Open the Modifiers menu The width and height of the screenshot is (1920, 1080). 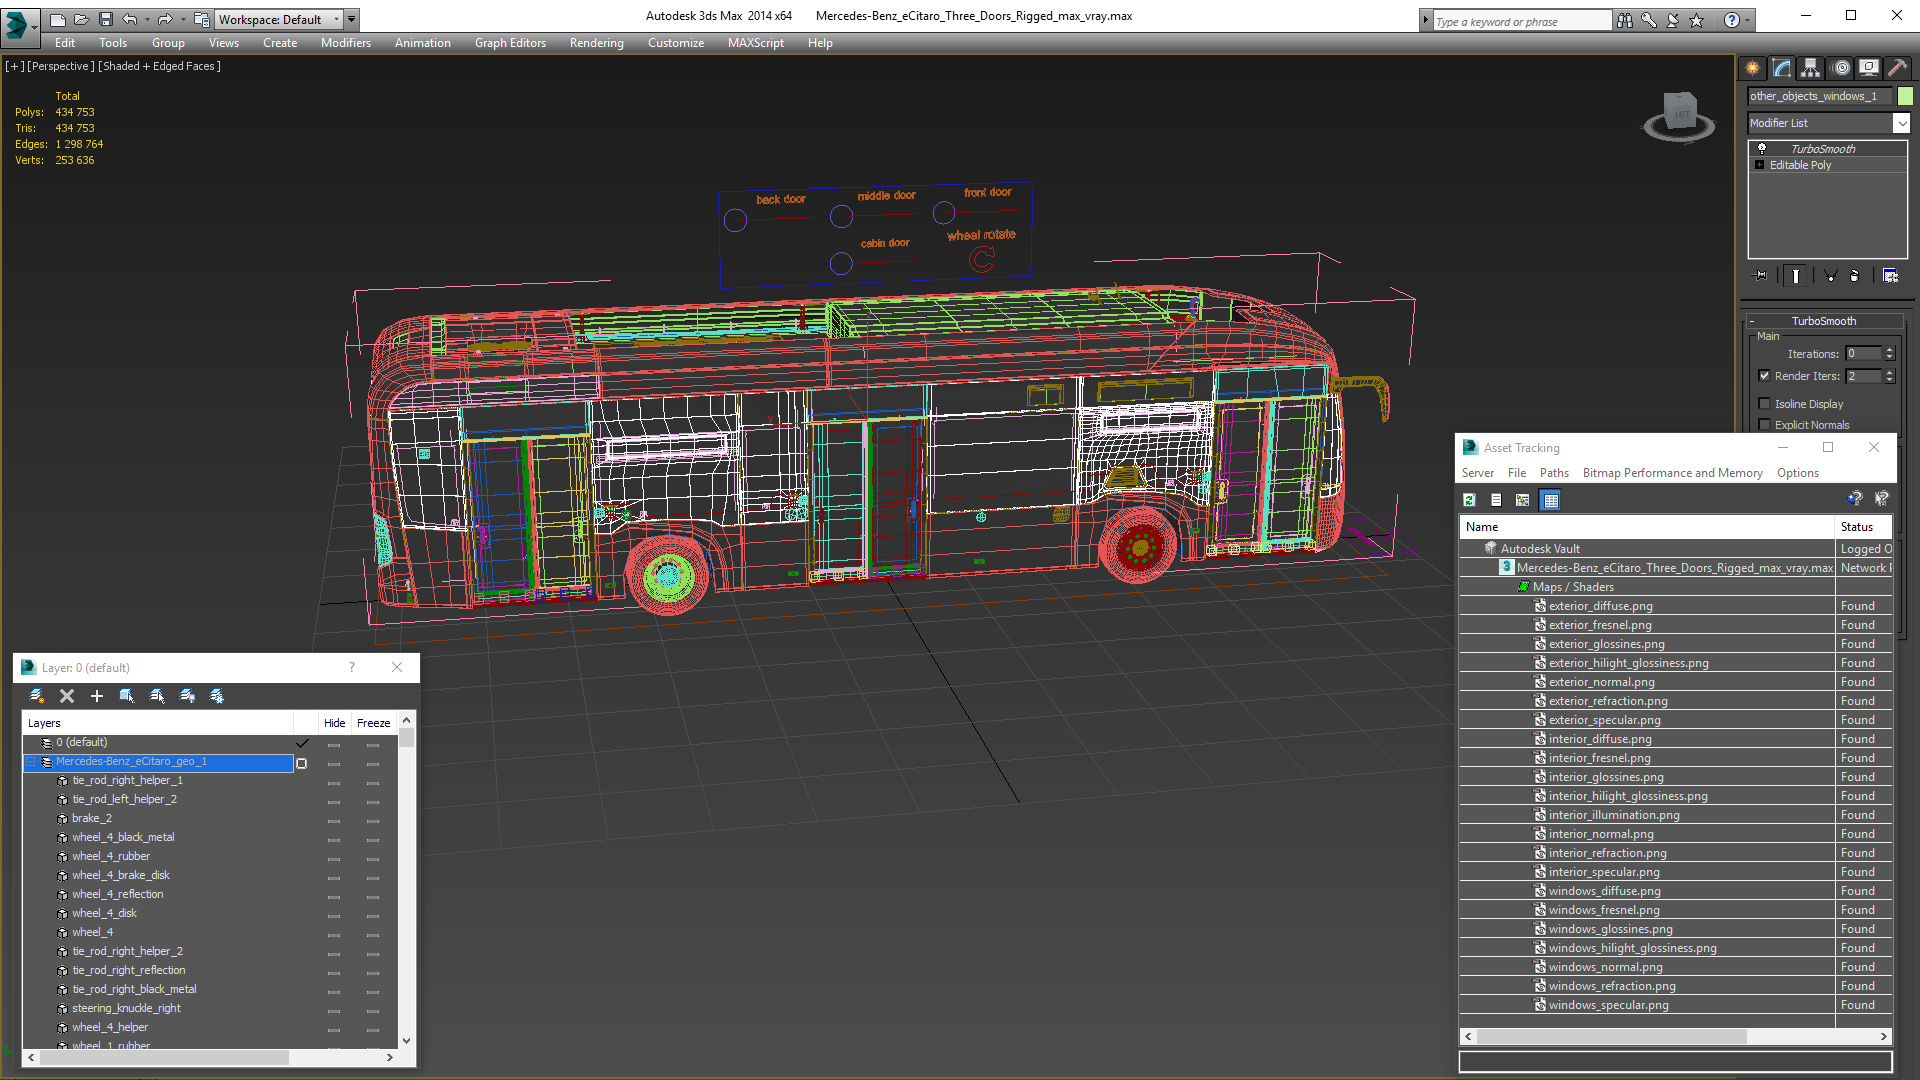pyautogui.click(x=345, y=43)
